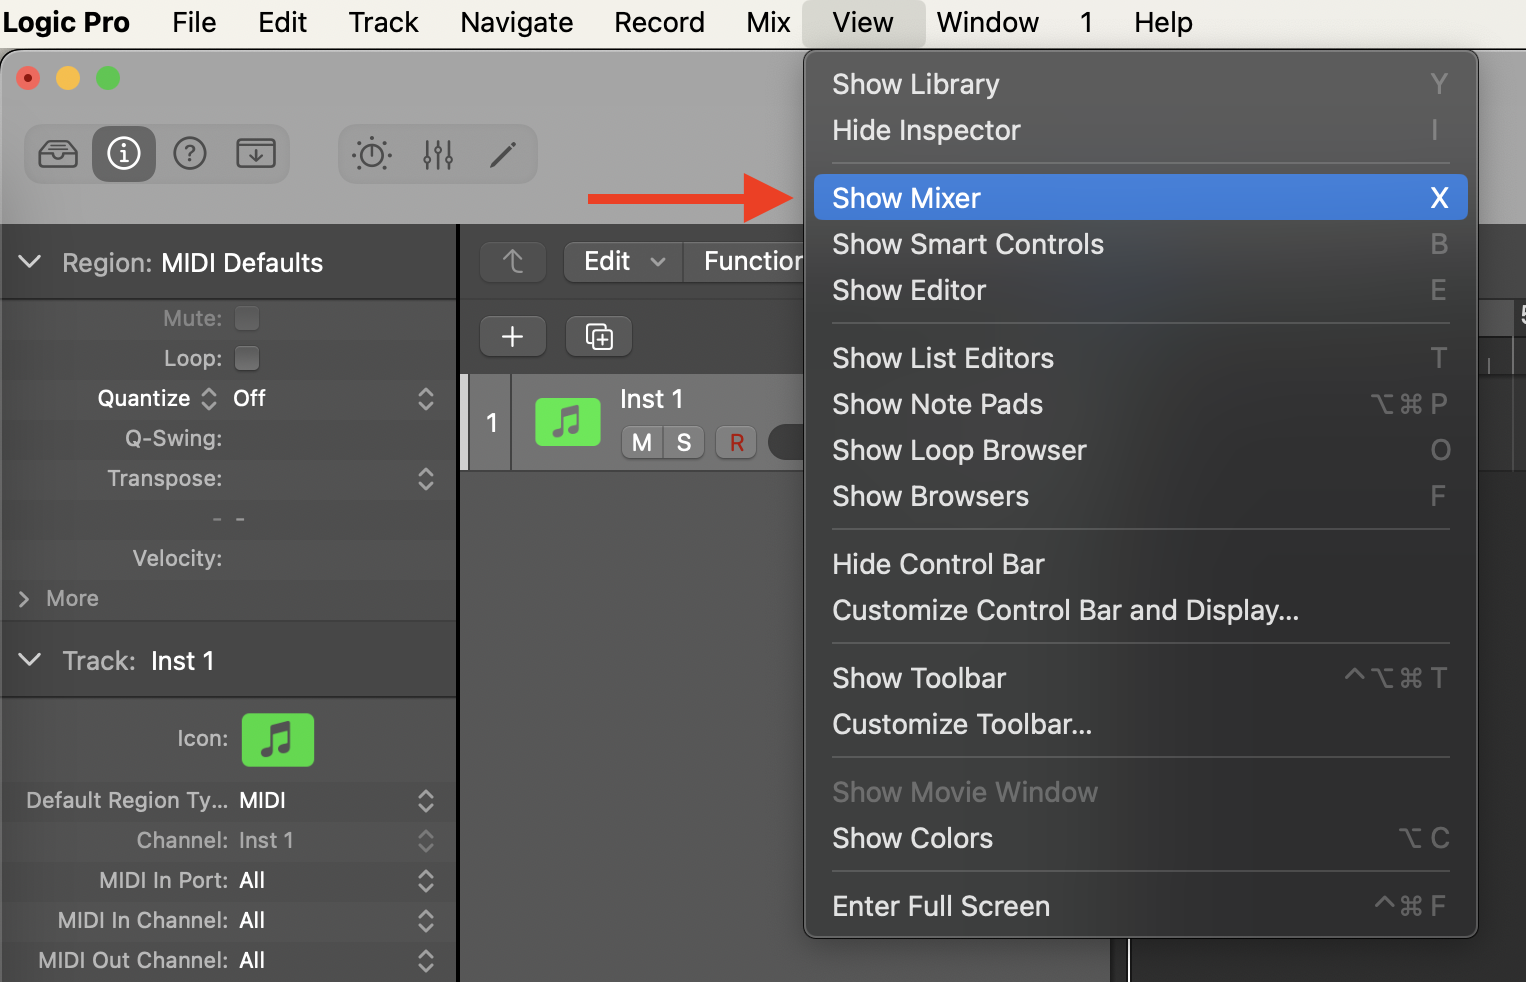The width and height of the screenshot is (1526, 982).
Task: Click the duplicate track icon button
Action: click(599, 337)
